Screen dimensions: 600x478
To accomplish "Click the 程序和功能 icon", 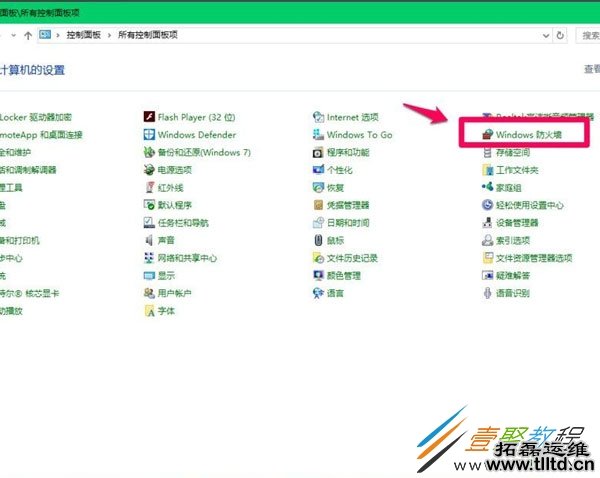I will (318, 152).
